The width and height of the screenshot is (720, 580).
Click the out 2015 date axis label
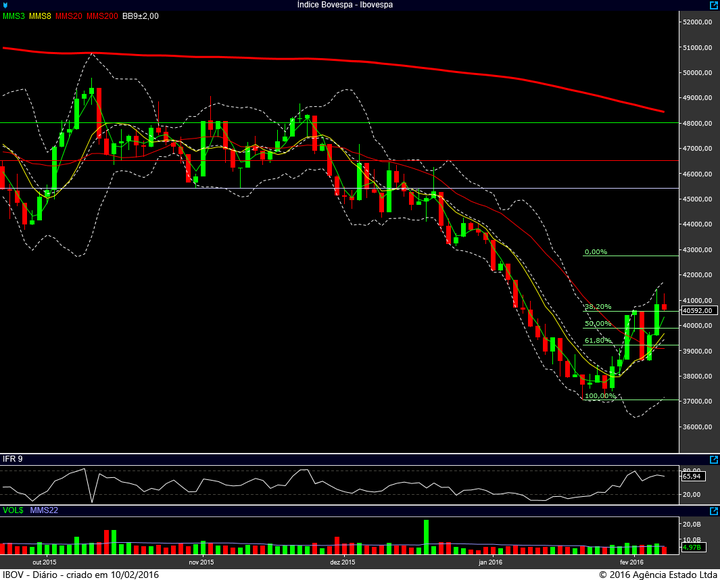coord(45,563)
